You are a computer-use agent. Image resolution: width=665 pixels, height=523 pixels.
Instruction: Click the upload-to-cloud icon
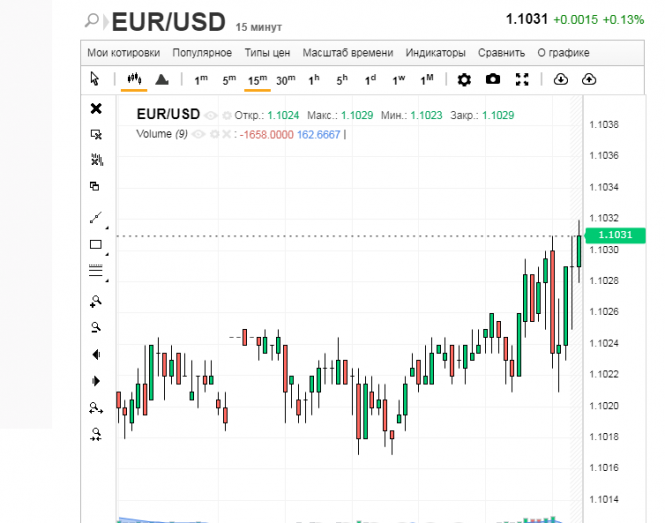(589, 79)
